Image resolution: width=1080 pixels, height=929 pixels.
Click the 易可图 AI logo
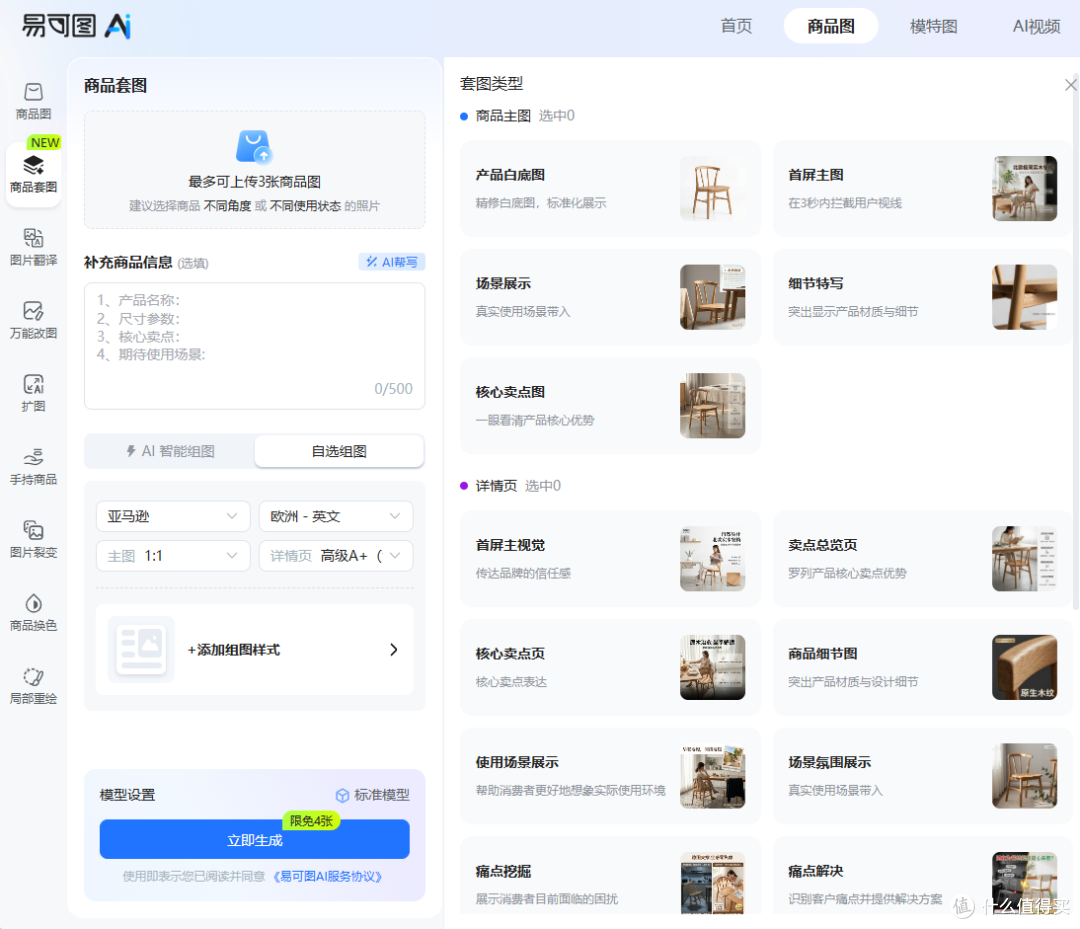pos(76,26)
